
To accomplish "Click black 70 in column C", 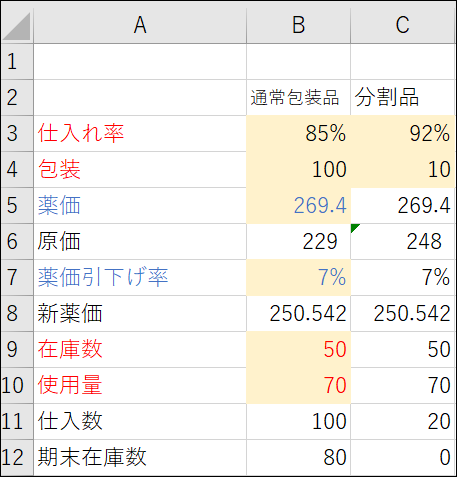I will [403, 386].
